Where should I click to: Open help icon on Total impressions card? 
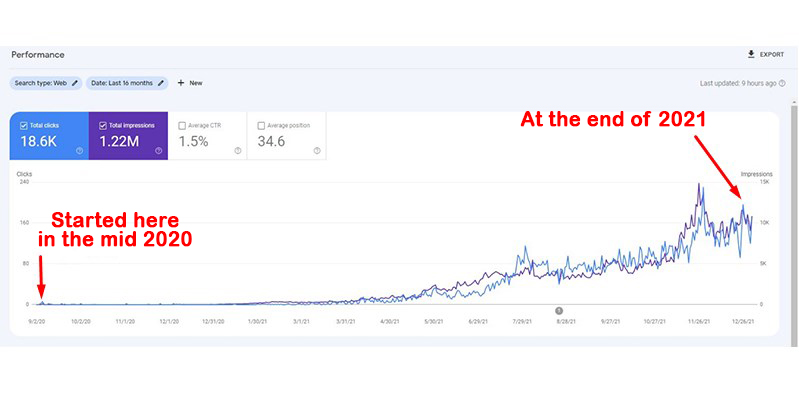pos(158,150)
